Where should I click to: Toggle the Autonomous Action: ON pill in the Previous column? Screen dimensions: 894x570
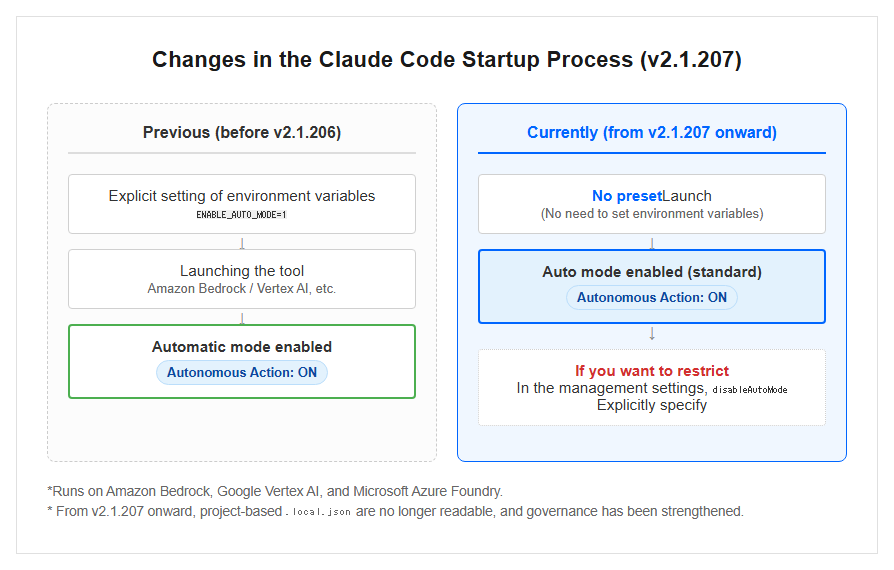242,372
